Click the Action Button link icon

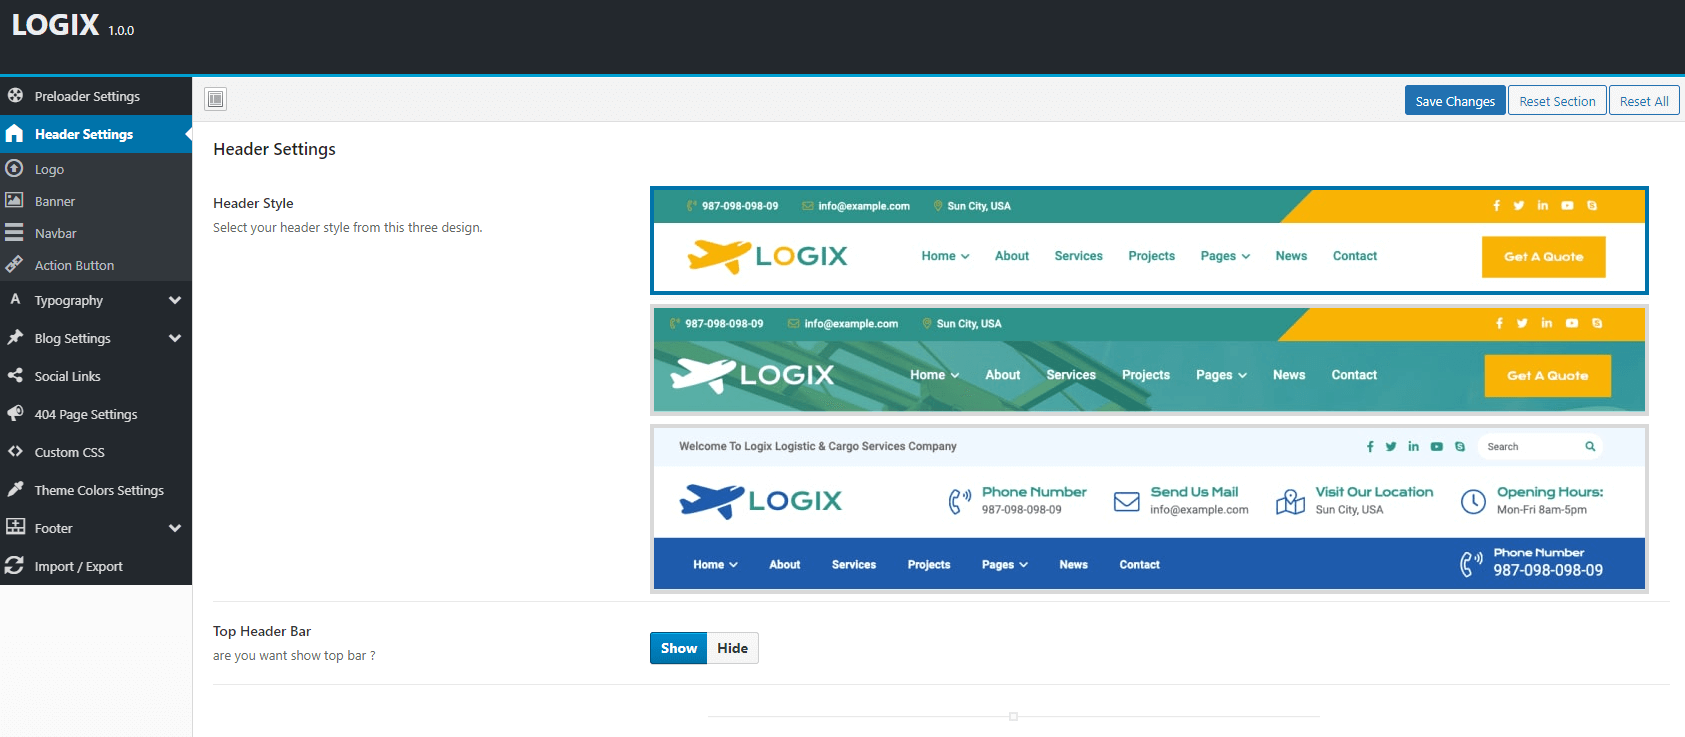tap(15, 265)
